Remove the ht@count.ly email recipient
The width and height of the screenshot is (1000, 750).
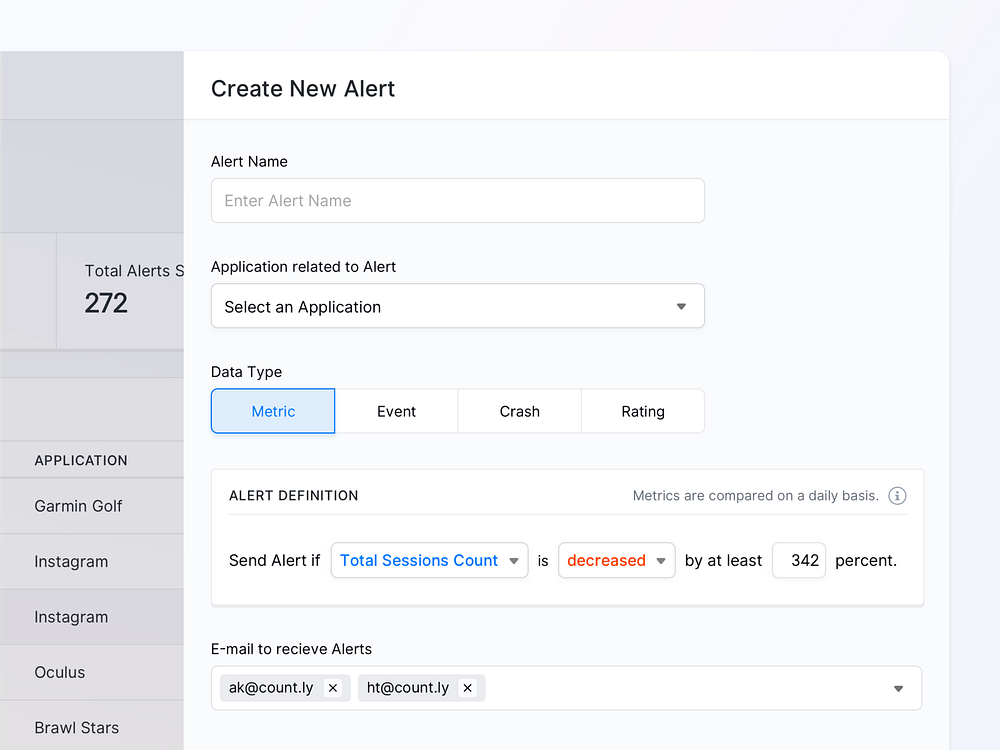tap(467, 688)
